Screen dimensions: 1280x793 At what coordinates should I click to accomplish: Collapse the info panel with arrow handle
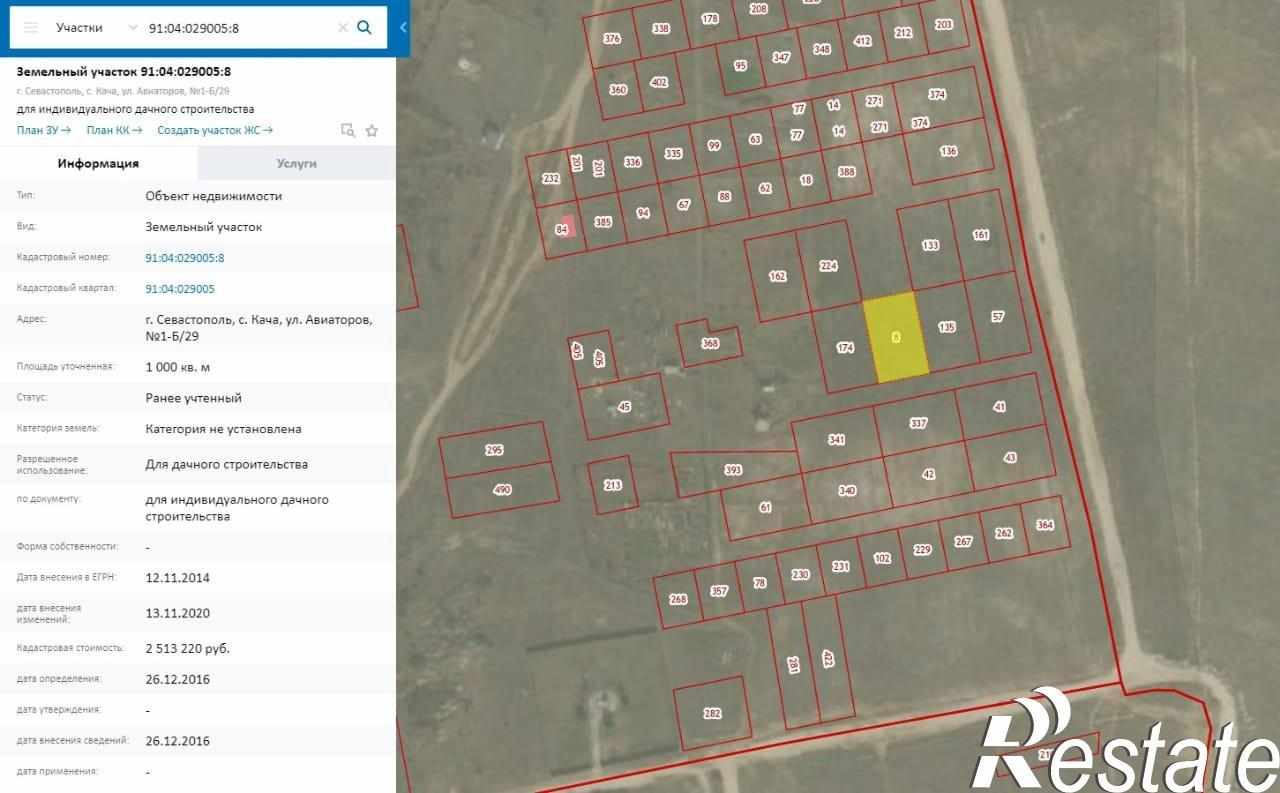[403, 27]
